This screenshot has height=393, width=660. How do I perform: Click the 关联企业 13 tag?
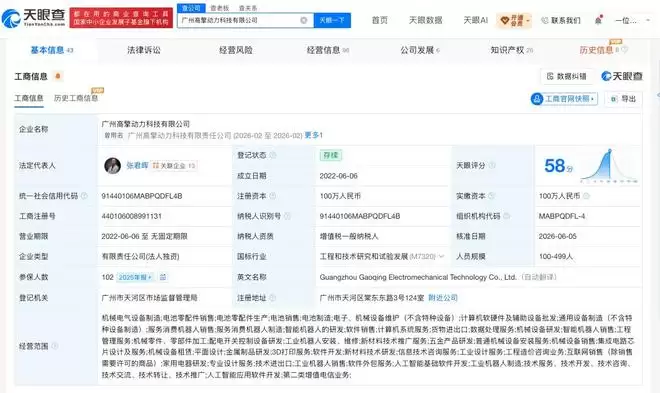[x=174, y=166]
